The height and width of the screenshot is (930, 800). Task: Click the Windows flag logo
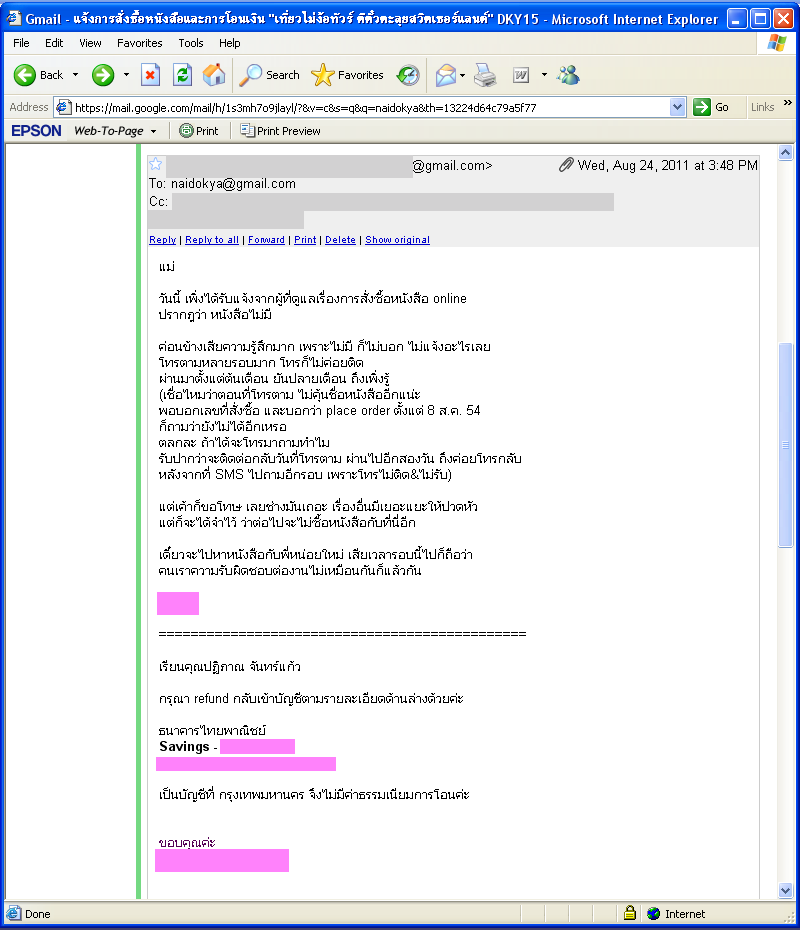[777, 43]
